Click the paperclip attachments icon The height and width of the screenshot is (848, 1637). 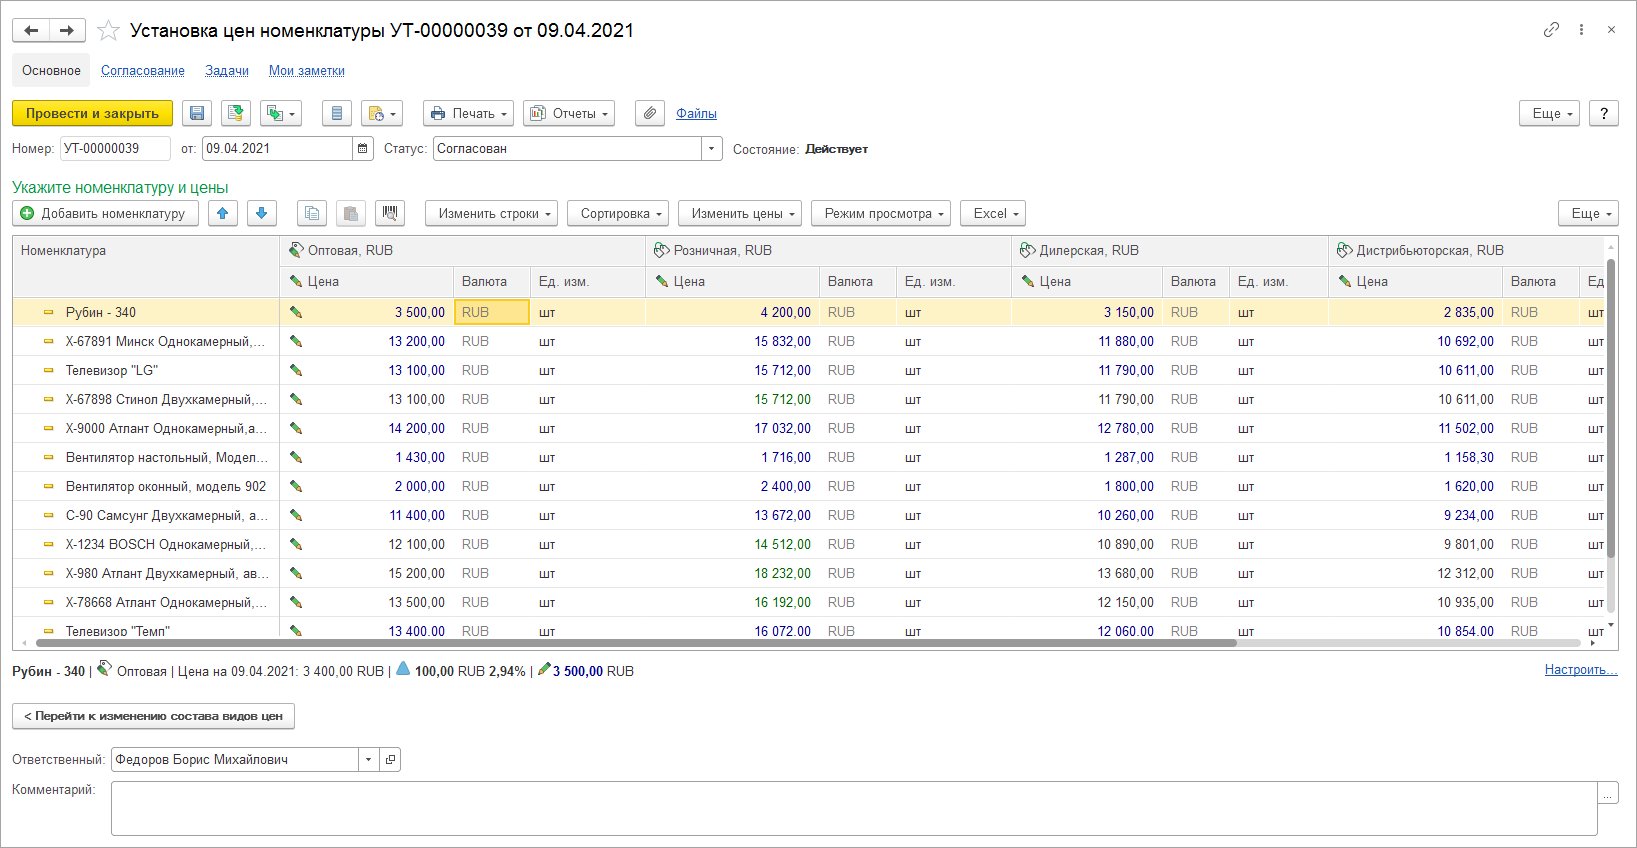pyautogui.click(x=650, y=114)
